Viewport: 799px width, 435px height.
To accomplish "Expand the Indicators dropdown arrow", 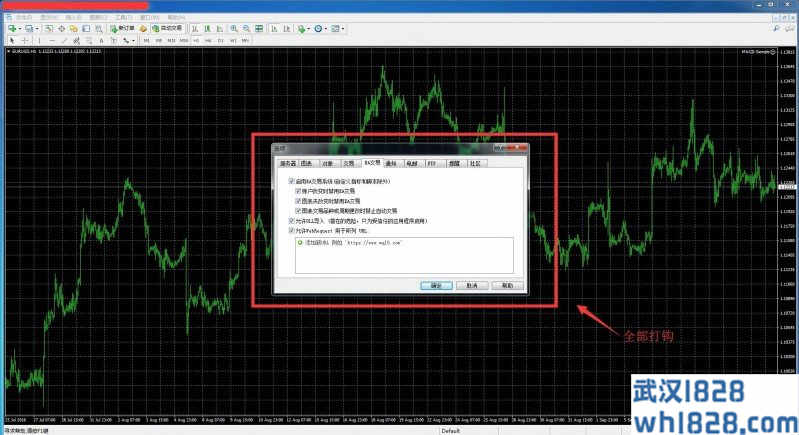I will [308, 29].
